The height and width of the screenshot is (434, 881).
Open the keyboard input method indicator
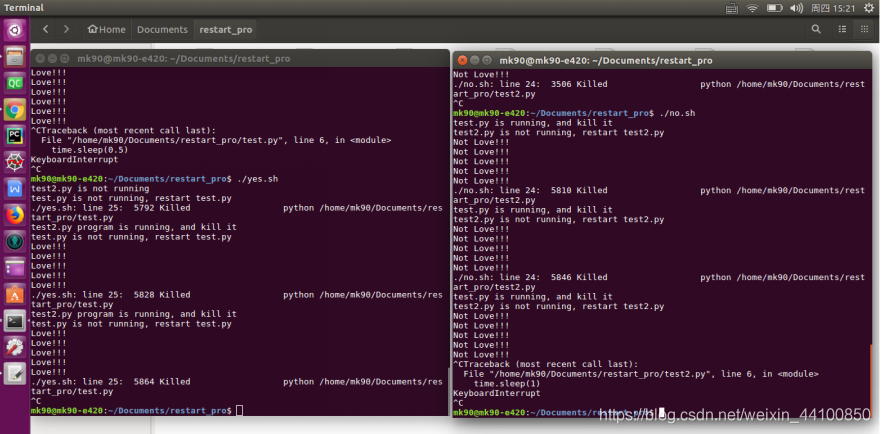click(x=732, y=8)
